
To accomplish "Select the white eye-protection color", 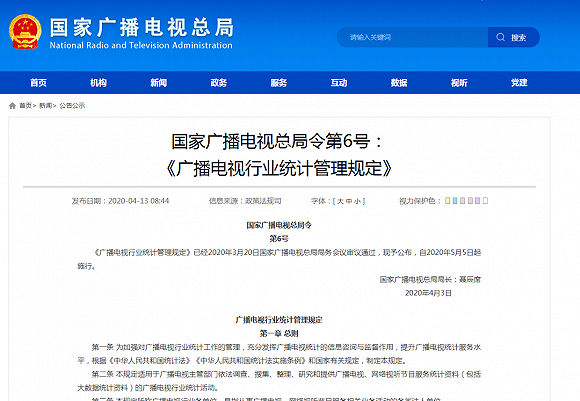I will (485, 200).
